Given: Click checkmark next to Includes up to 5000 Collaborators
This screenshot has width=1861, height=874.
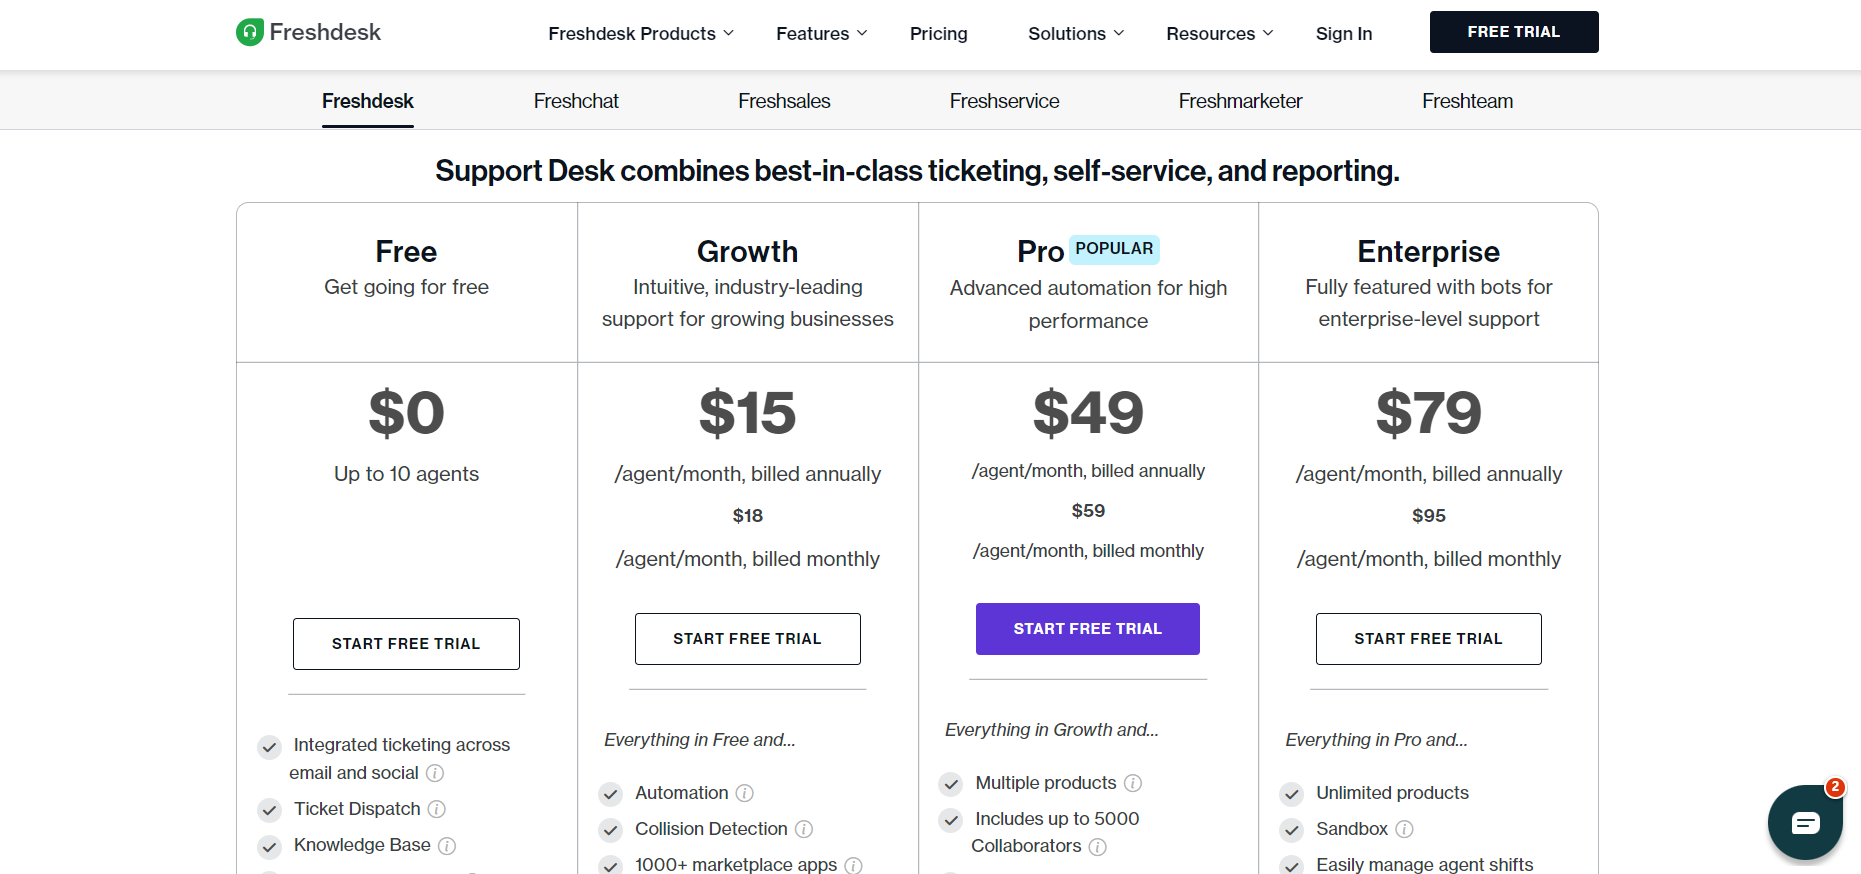Looking at the screenshot, I should (951, 821).
